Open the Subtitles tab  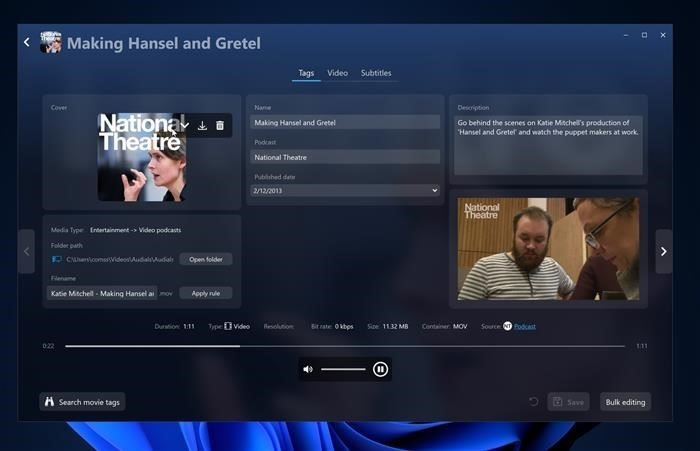tap(376, 73)
